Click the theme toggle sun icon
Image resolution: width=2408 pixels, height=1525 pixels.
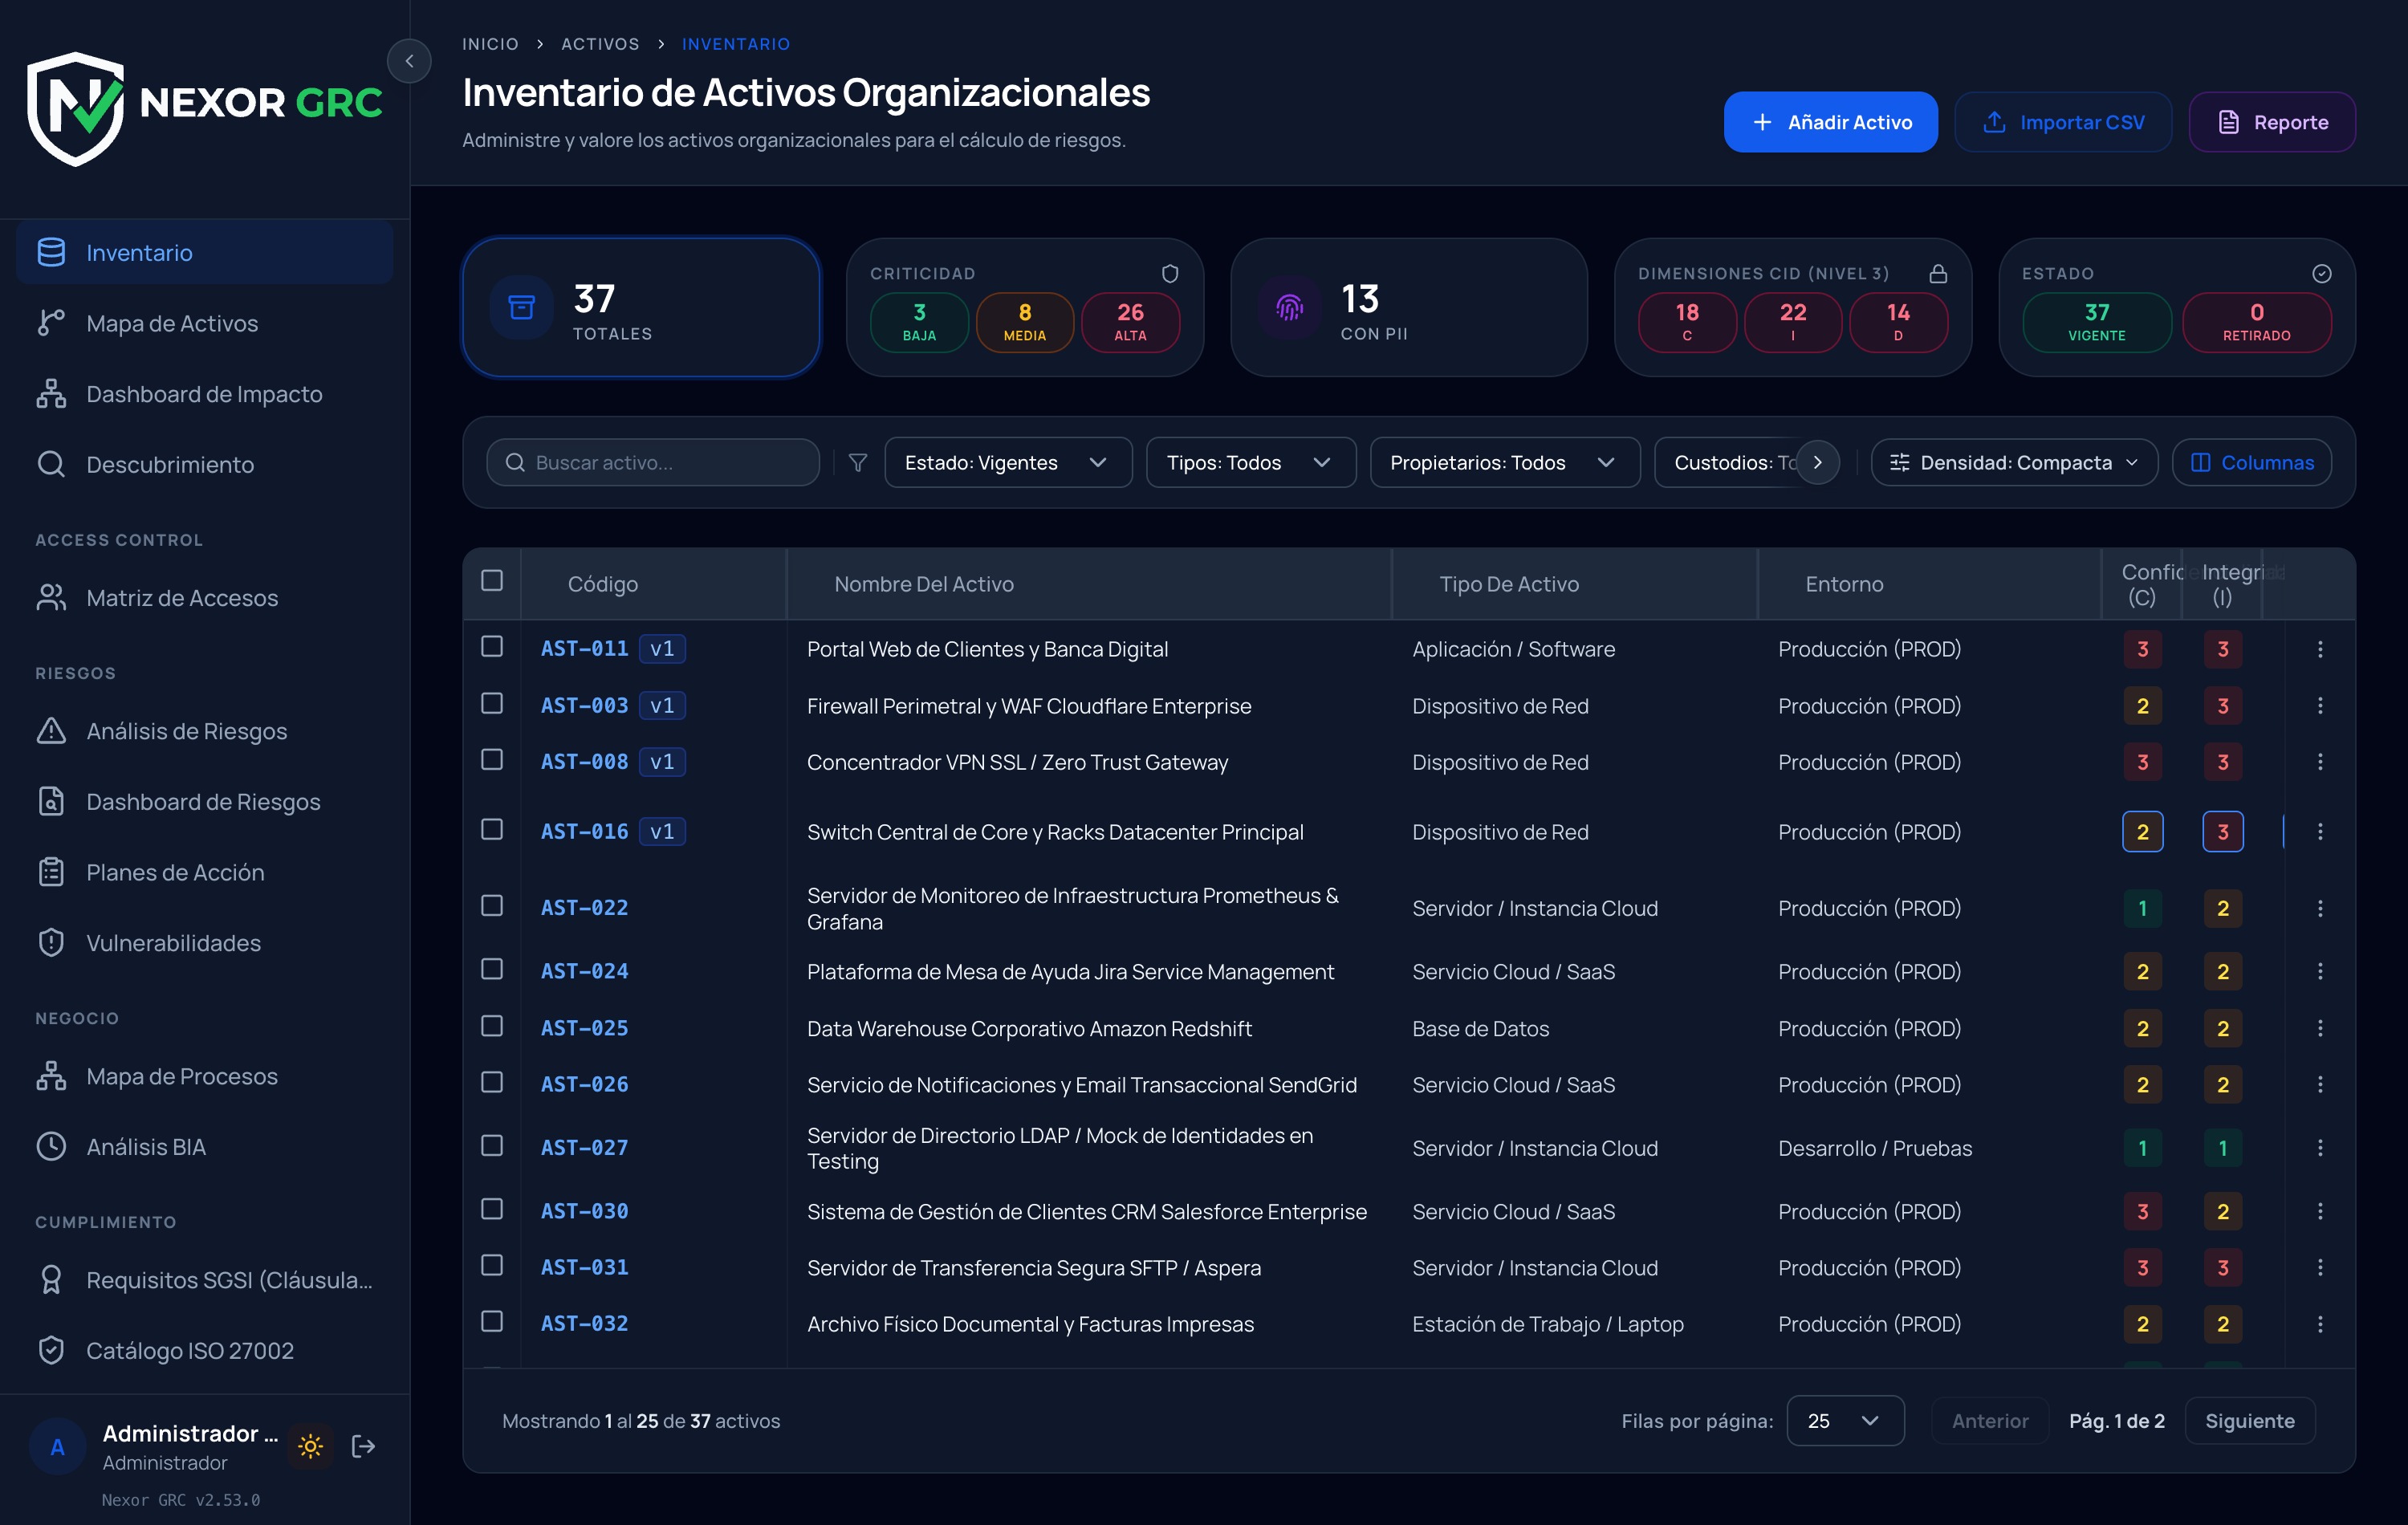[310, 1446]
